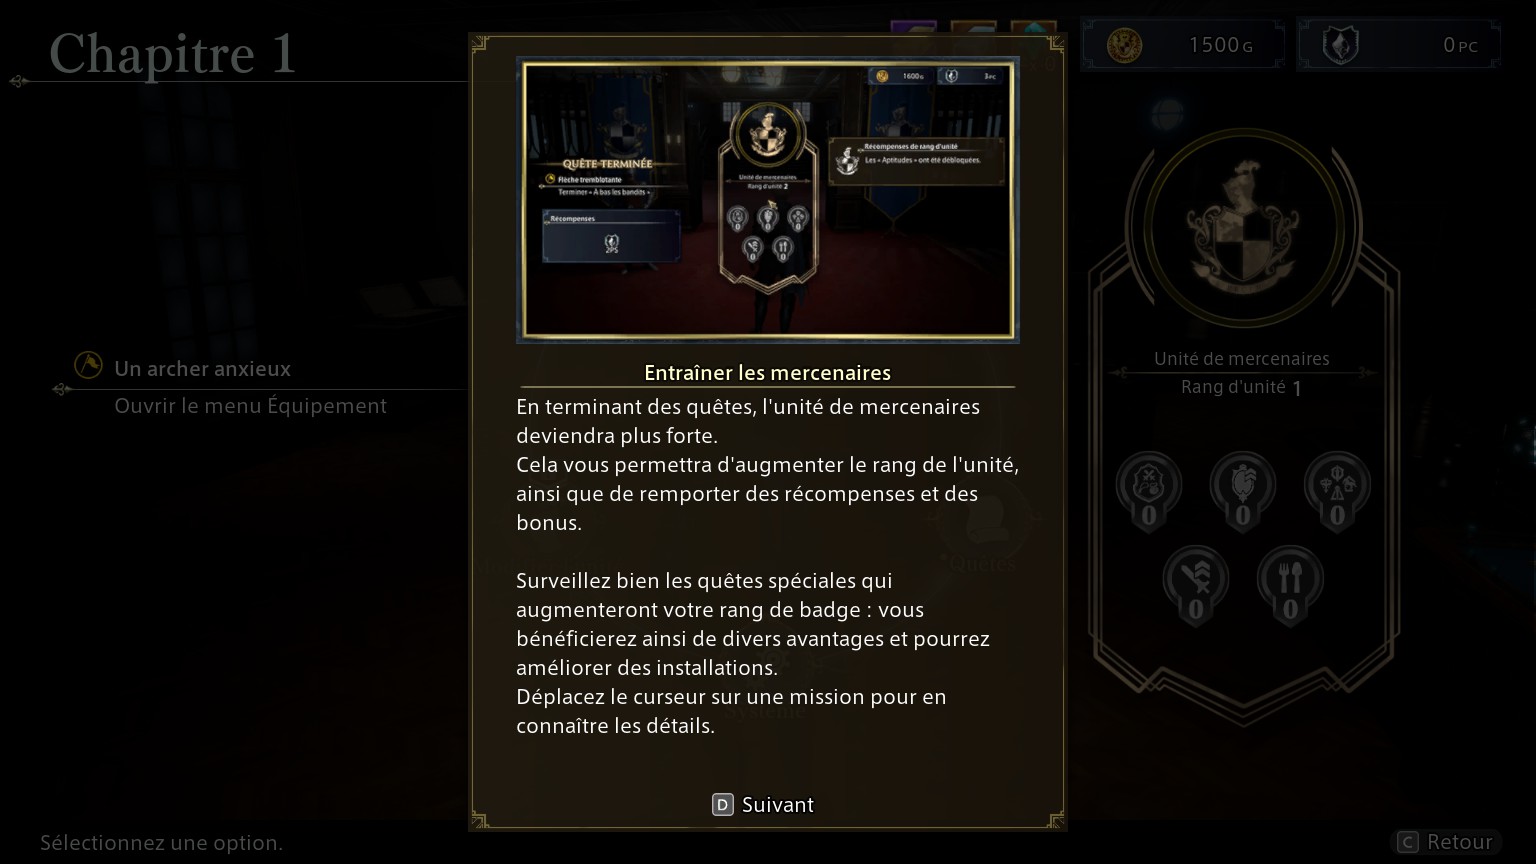Select Ouvrir le menu Équipement objective
The image size is (1536, 864).
(x=250, y=406)
